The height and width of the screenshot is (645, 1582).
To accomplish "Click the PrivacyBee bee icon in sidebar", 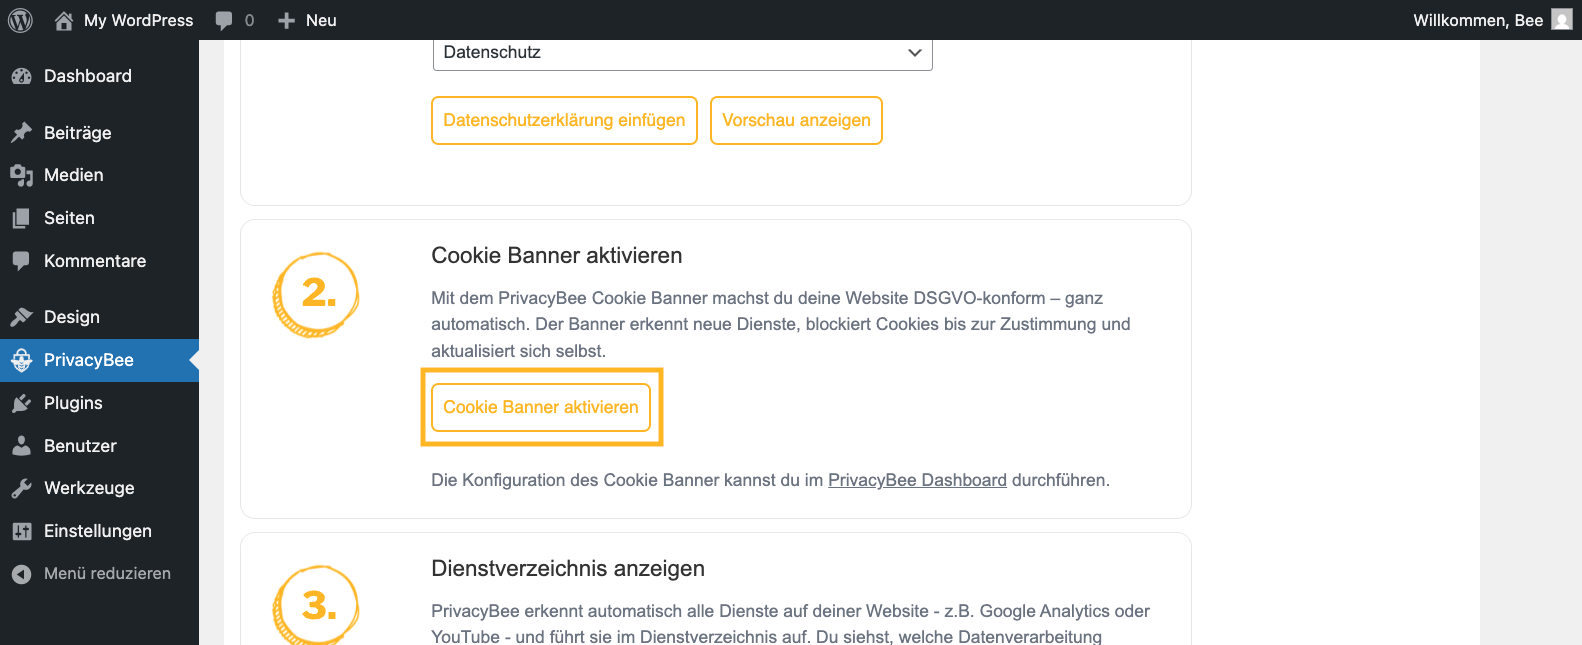I will tap(21, 360).
